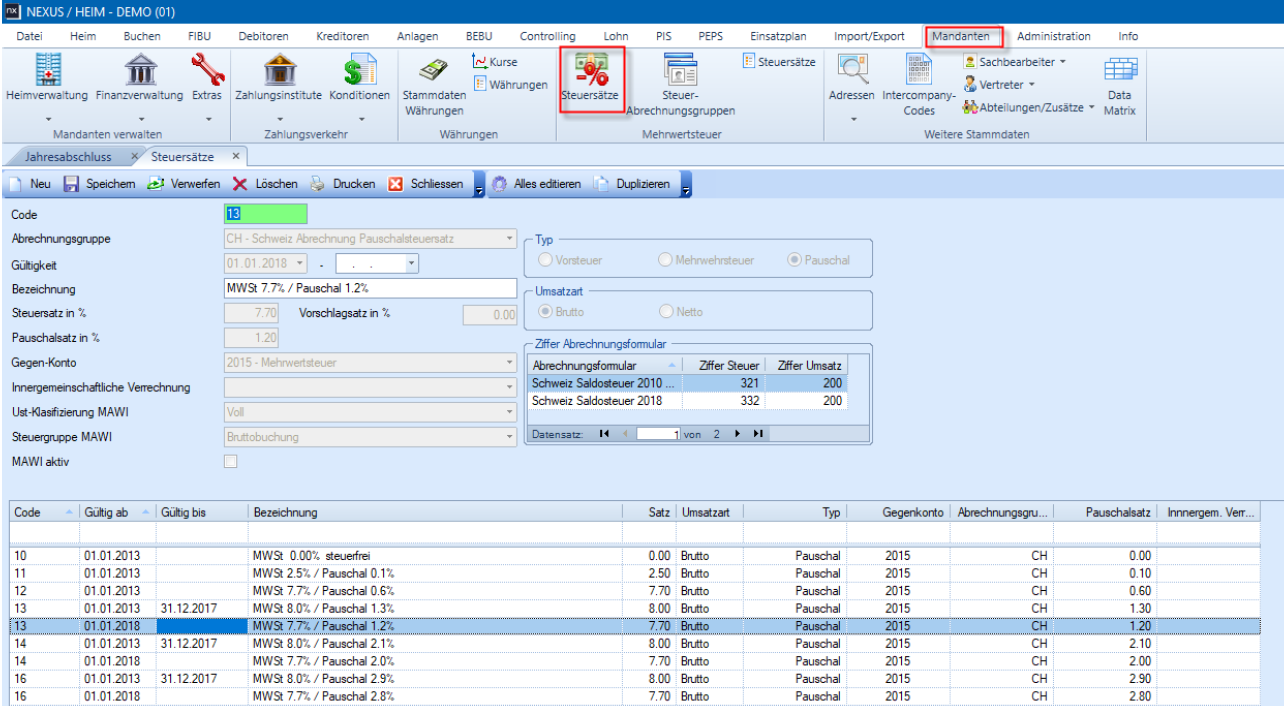Click the Speichern button
Screen dimensions: 1284x706
(99, 184)
